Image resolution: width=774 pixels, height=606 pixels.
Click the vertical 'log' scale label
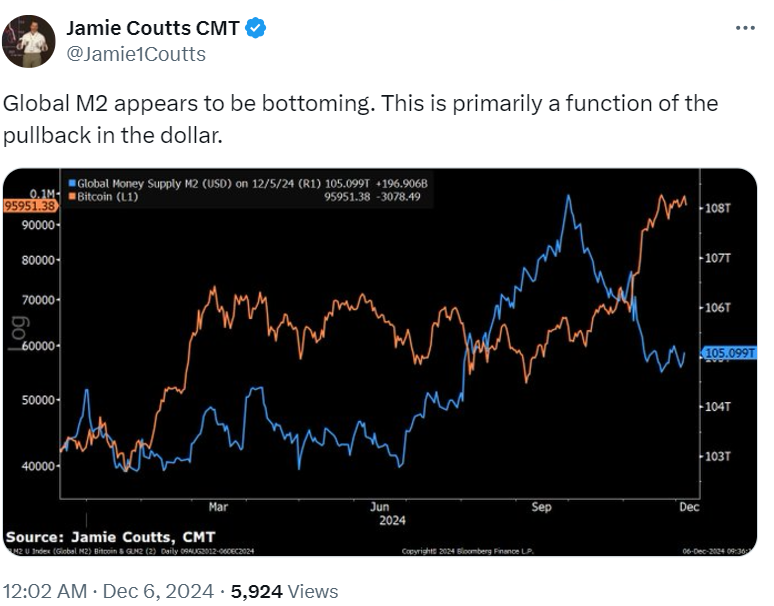pyautogui.click(x=18, y=332)
